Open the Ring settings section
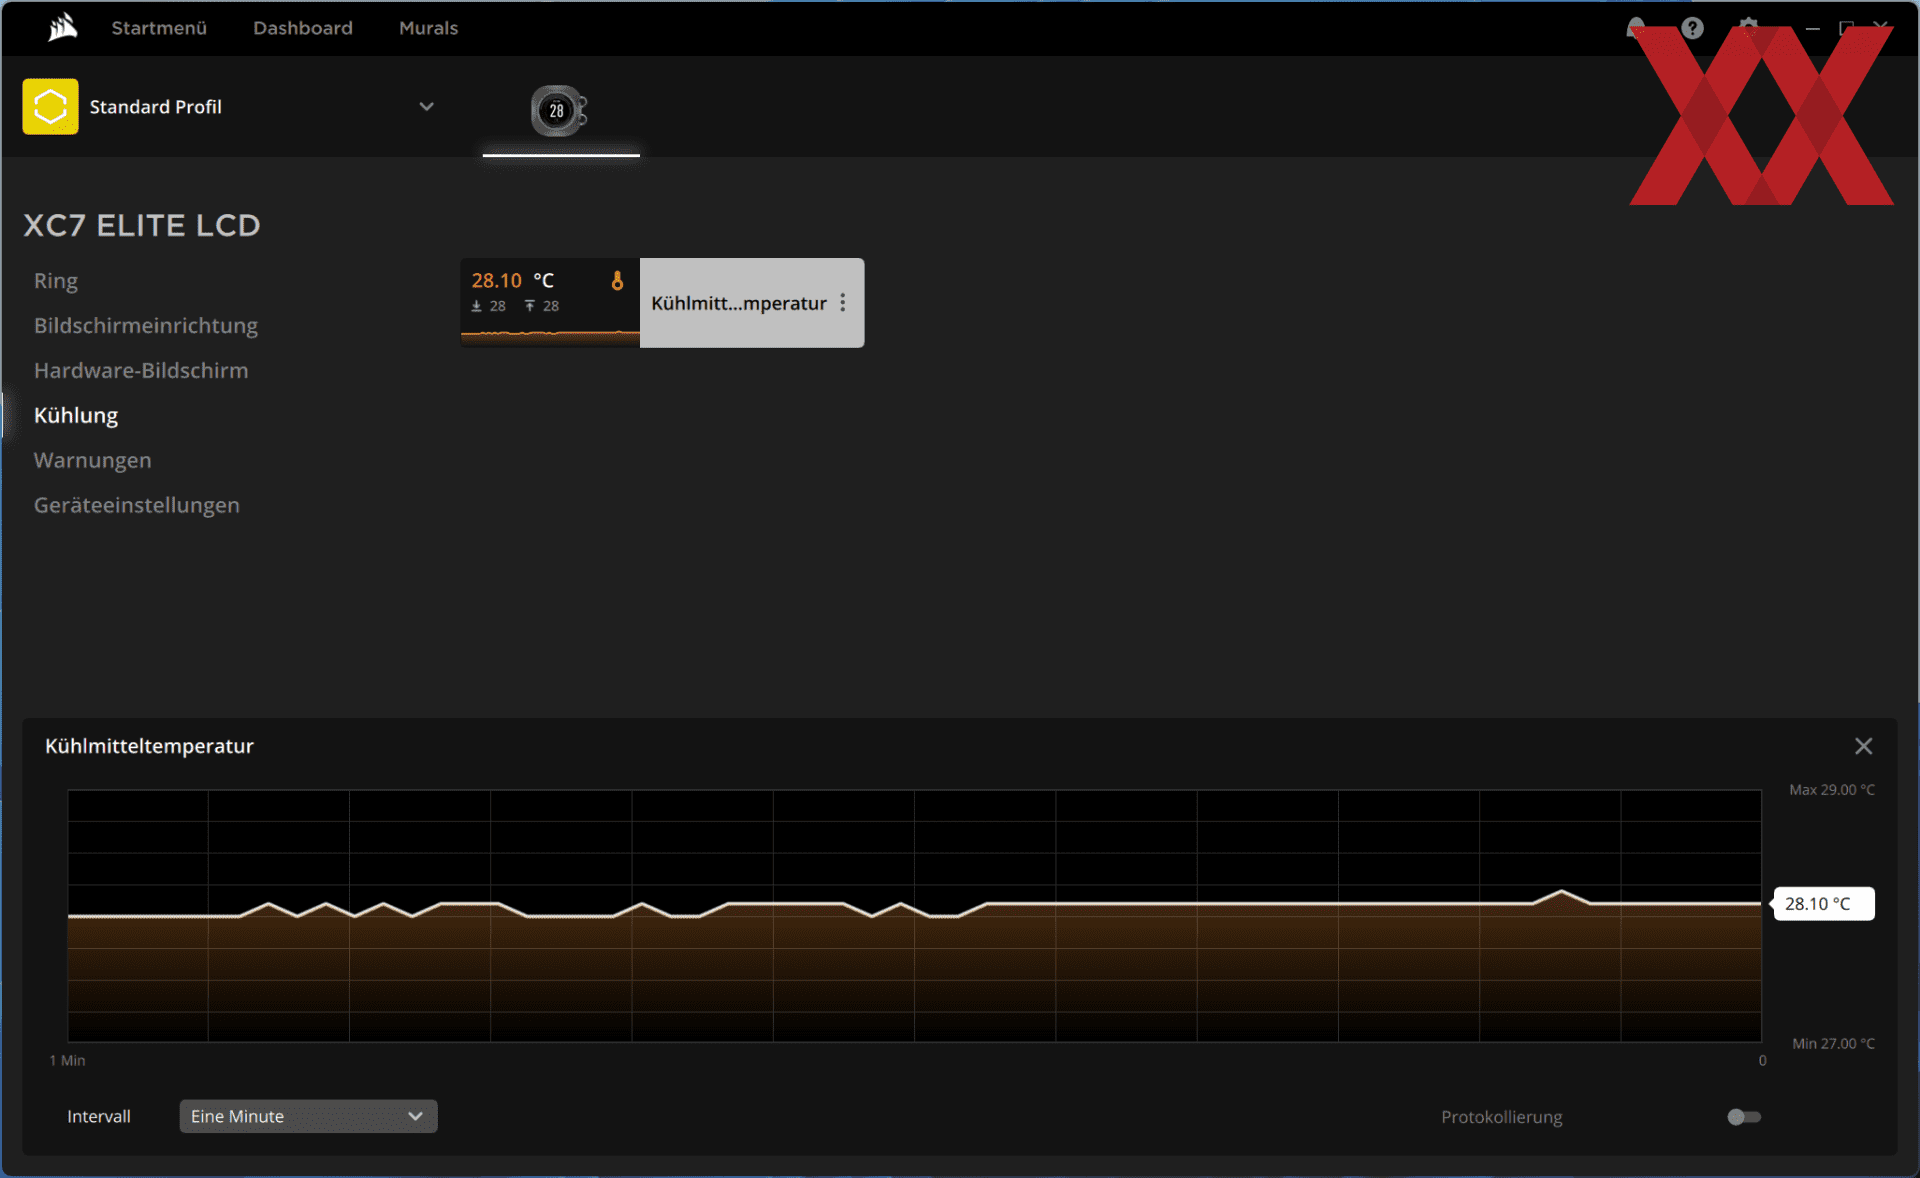The image size is (1920, 1178). [56, 281]
